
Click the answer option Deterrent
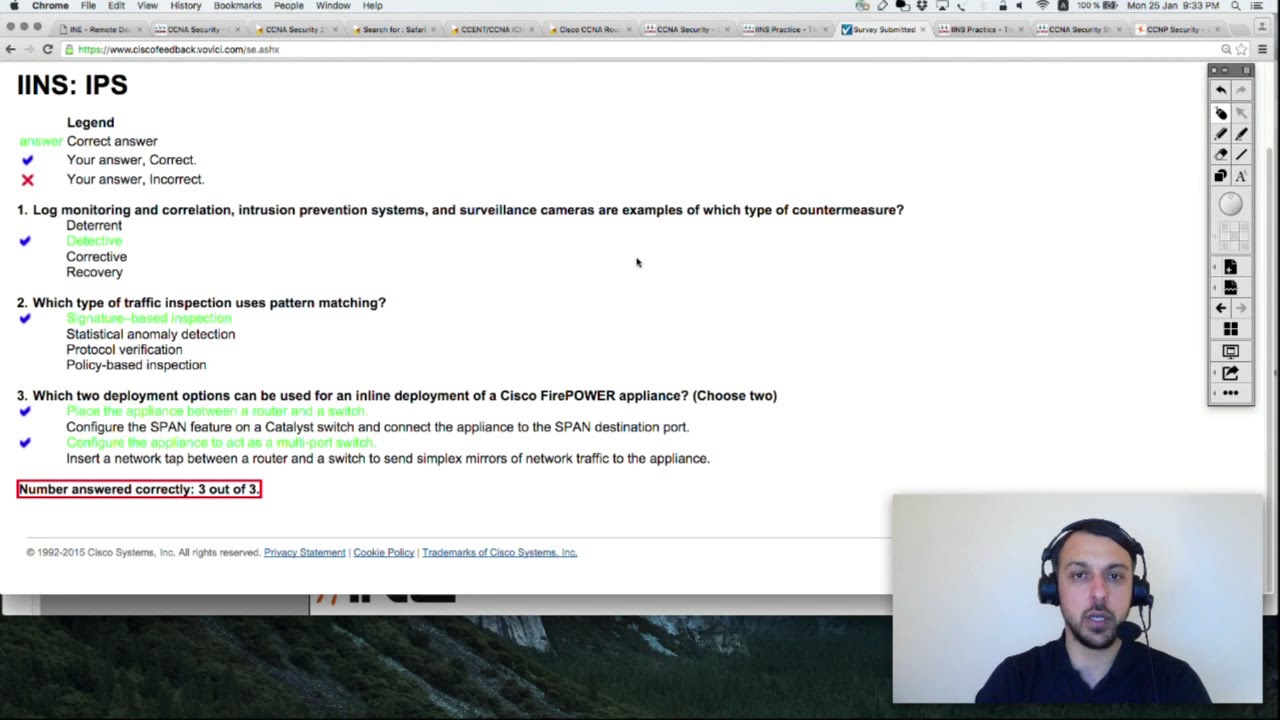[x=94, y=225]
